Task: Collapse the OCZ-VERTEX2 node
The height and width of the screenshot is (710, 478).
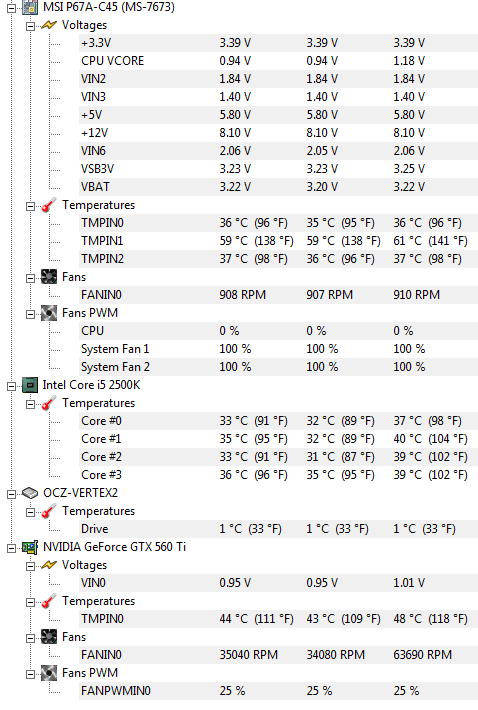Action: pos(11,494)
